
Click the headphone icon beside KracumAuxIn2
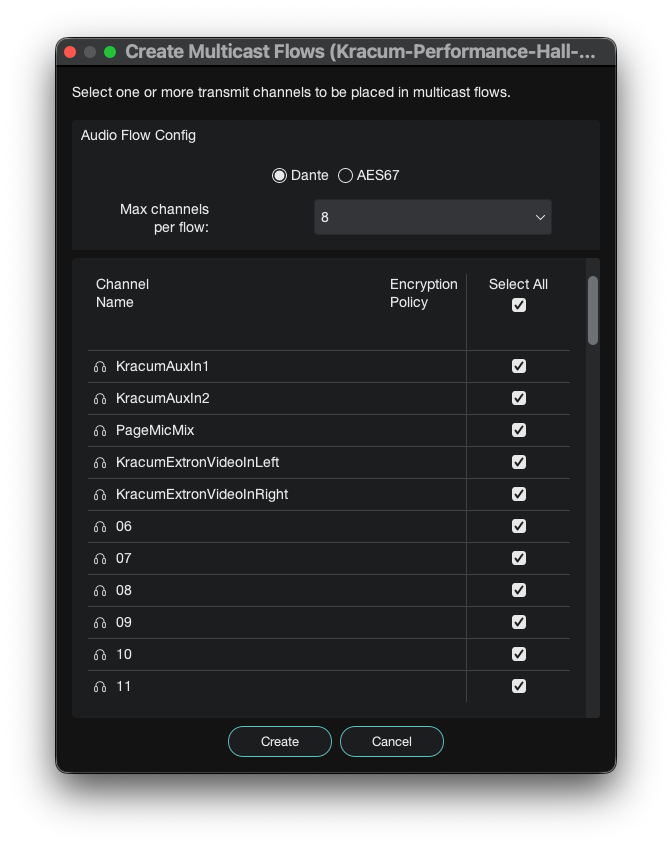click(x=100, y=399)
